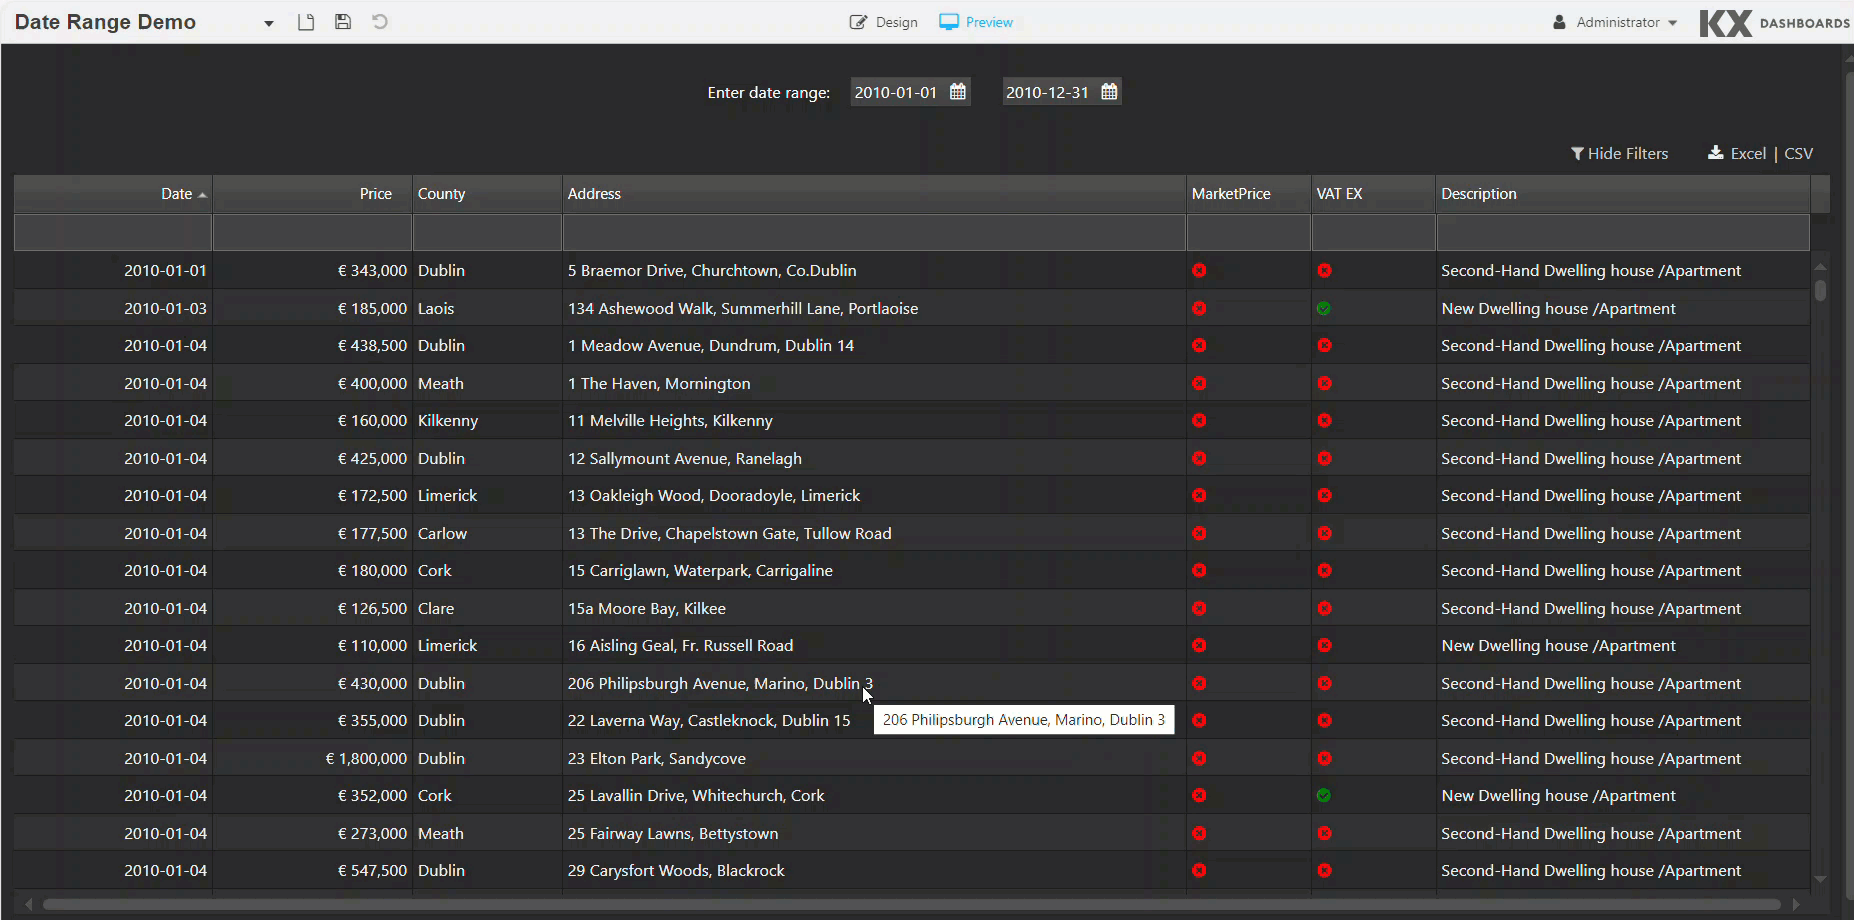
Task: Open the end date calendar picker
Action: pyautogui.click(x=1109, y=92)
